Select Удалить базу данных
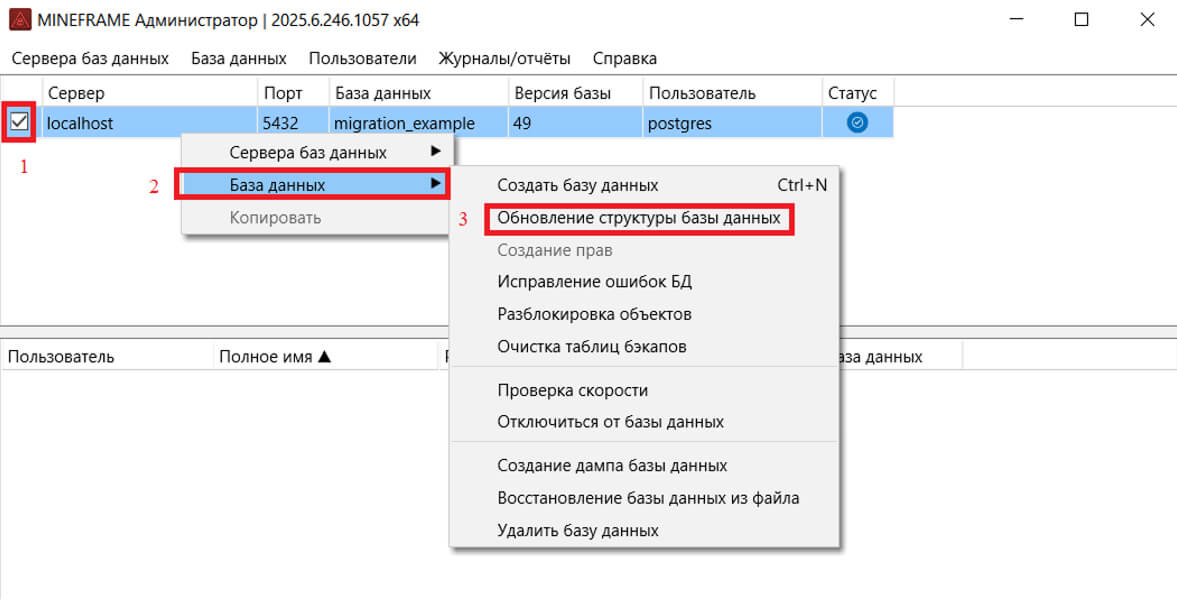 644,530
